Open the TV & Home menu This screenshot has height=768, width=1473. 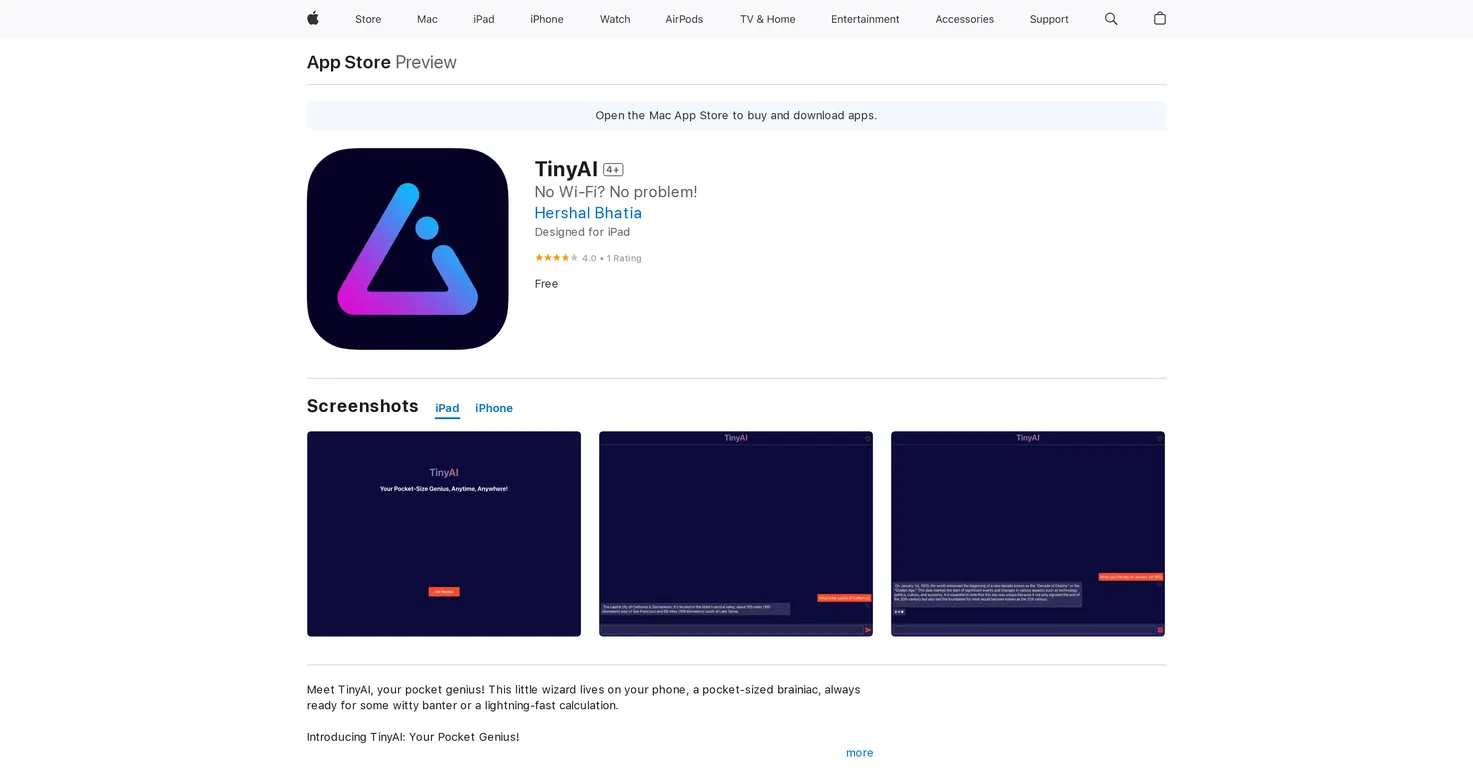pos(767,19)
